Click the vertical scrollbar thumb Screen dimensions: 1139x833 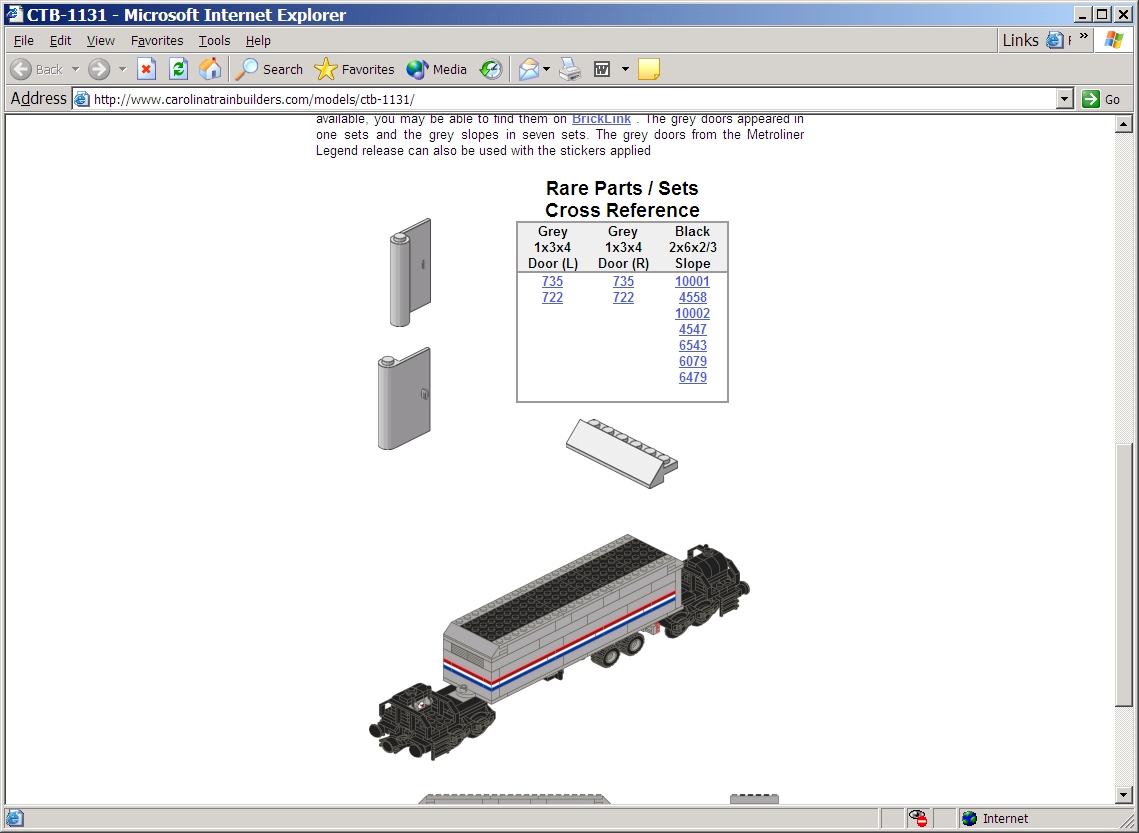tap(1123, 574)
